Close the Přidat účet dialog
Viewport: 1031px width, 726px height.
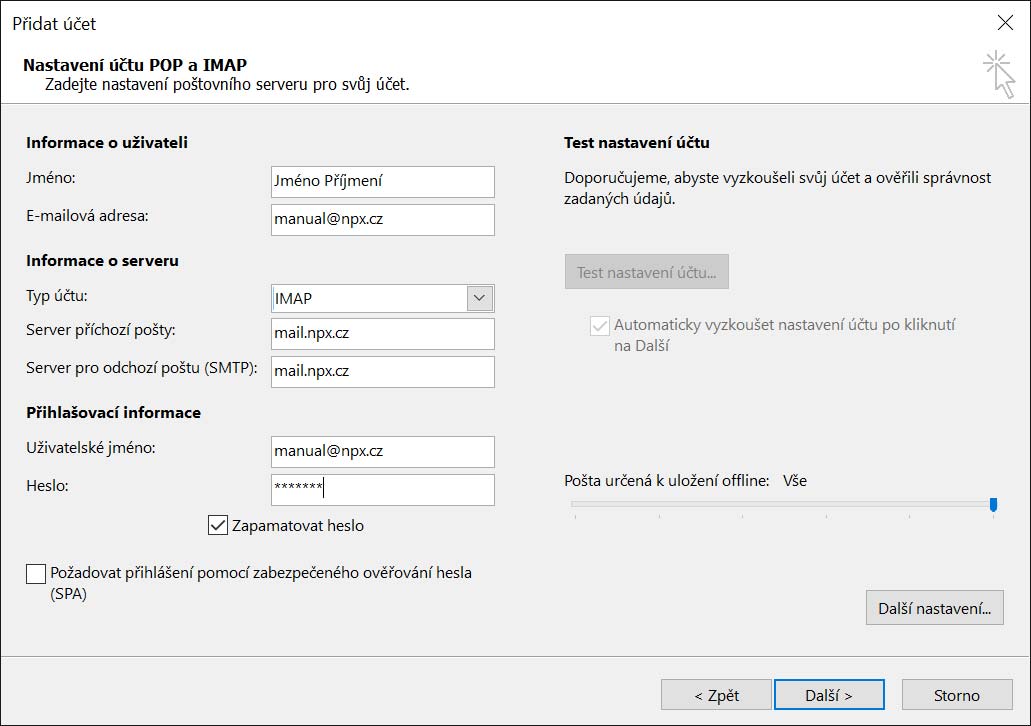(1005, 23)
